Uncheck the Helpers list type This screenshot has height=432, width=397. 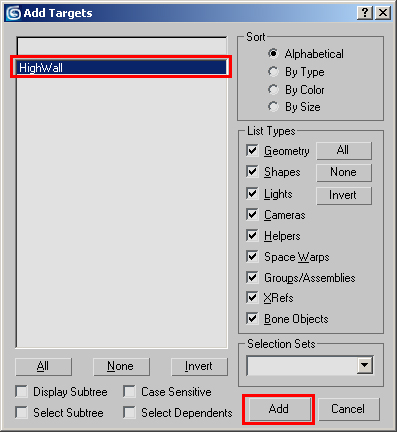point(252,236)
